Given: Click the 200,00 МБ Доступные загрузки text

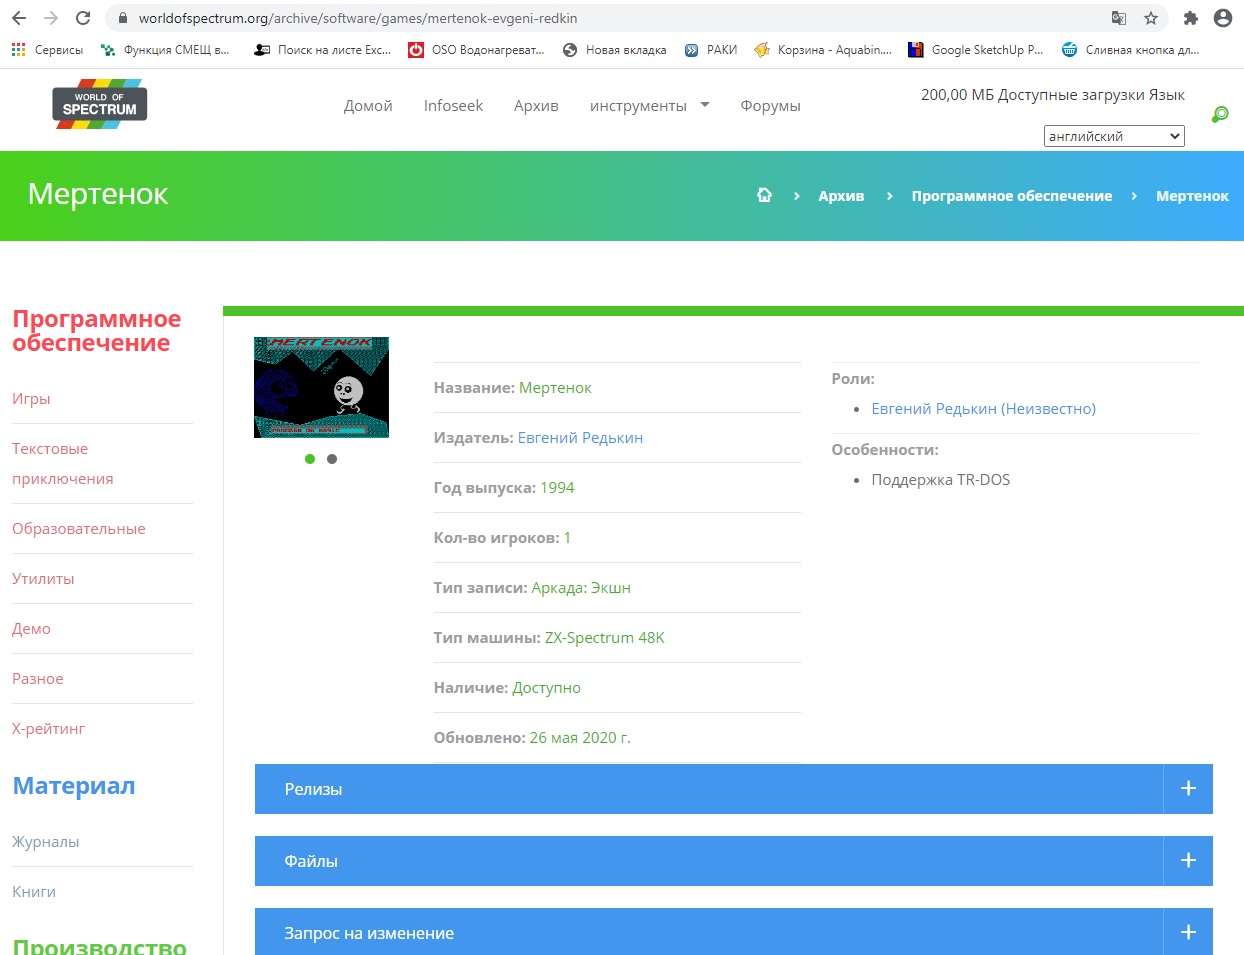Looking at the screenshot, I should click(x=1032, y=95).
